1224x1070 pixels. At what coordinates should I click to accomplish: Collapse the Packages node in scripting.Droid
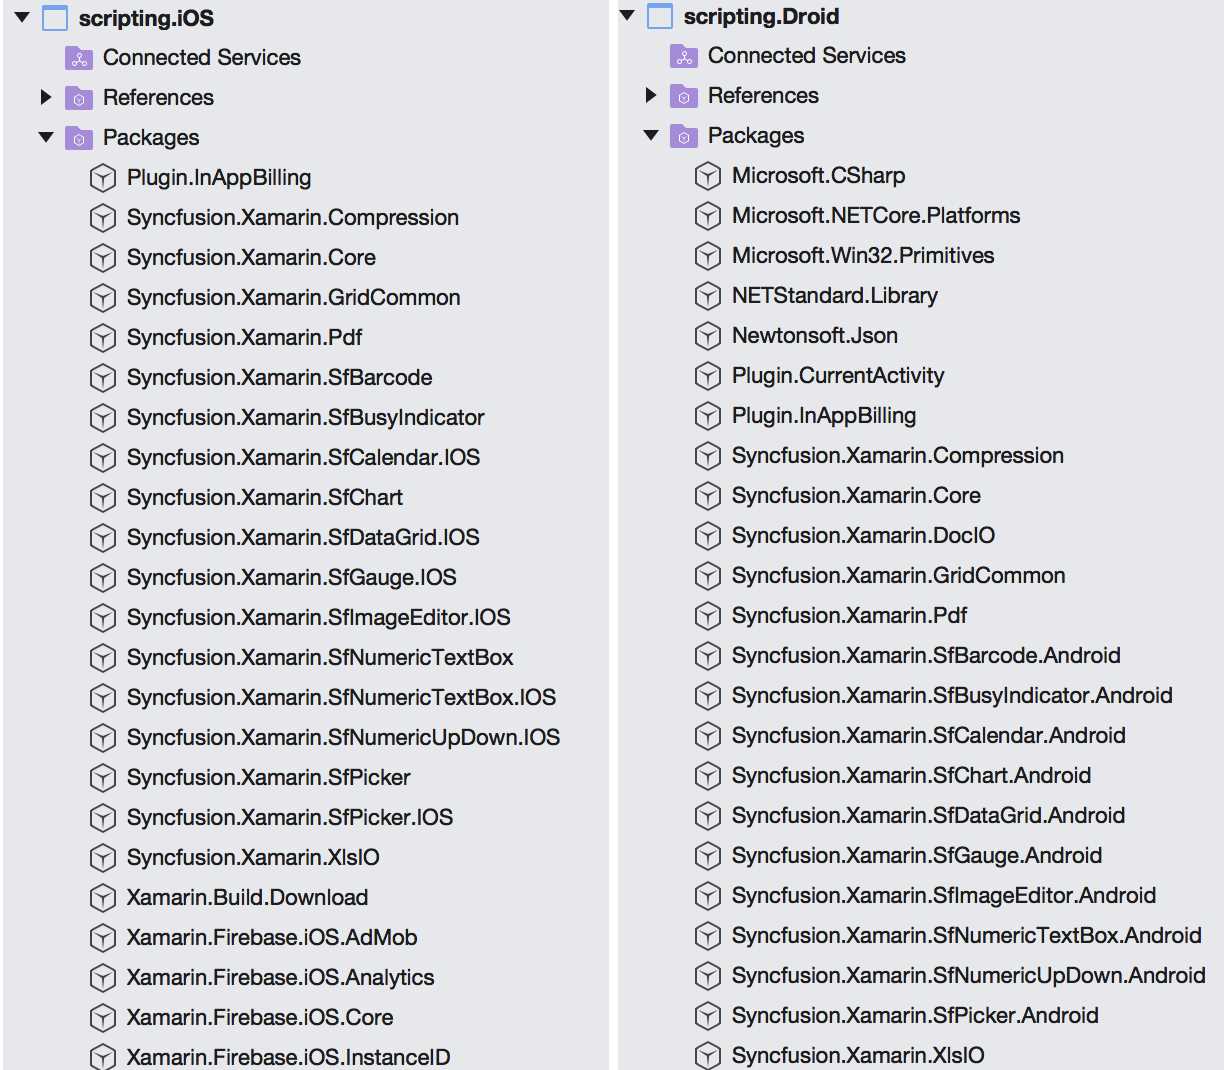(651, 135)
